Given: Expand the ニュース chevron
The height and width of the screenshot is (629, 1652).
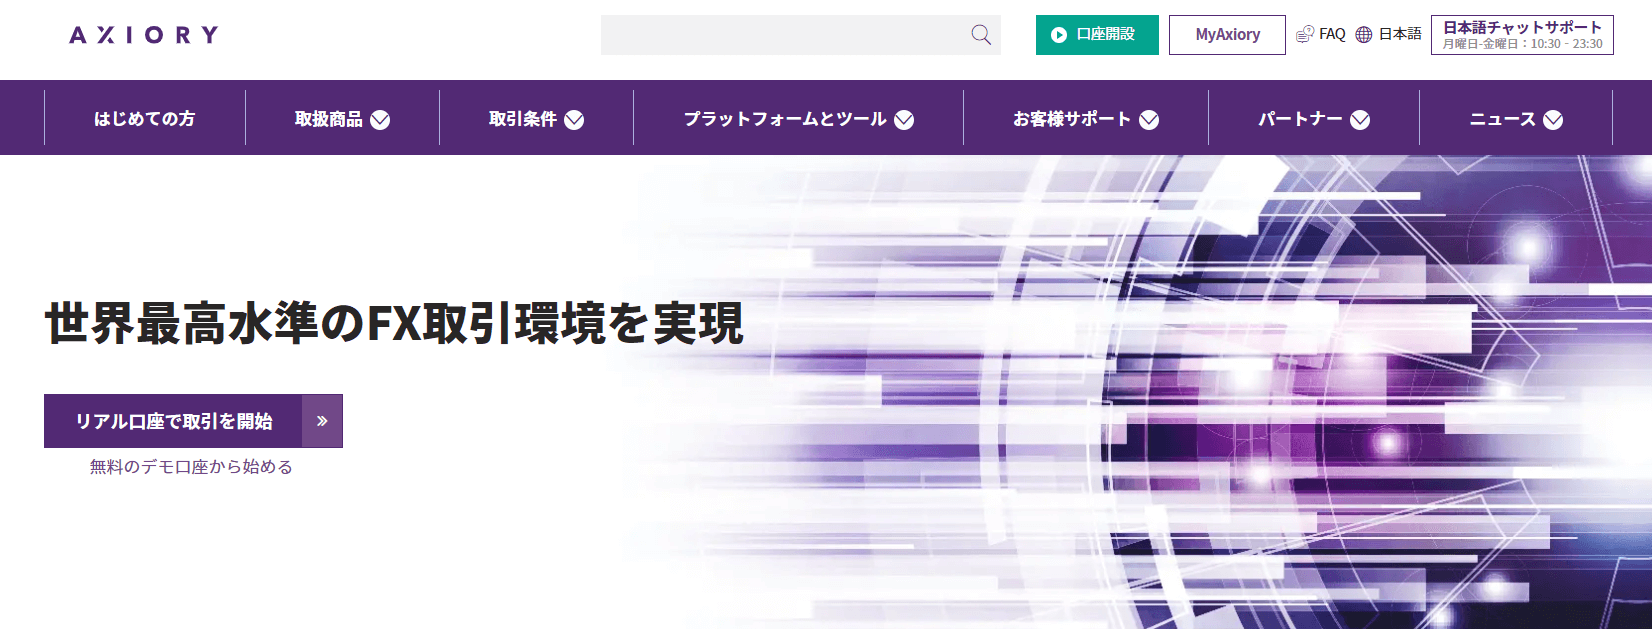Looking at the screenshot, I should click(1553, 120).
